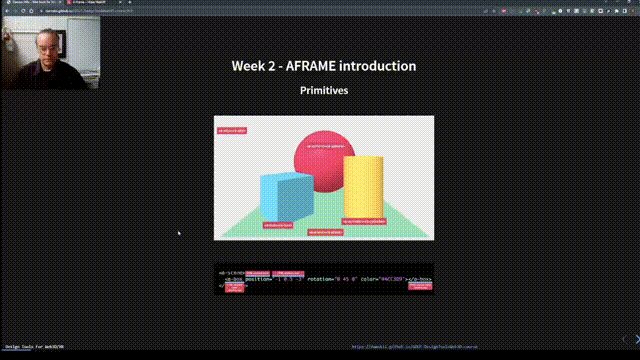Click the 'Week 2 - AFRAME introduction' heading
Viewport: 640px width, 360px height.
click(x=324, y=66)
